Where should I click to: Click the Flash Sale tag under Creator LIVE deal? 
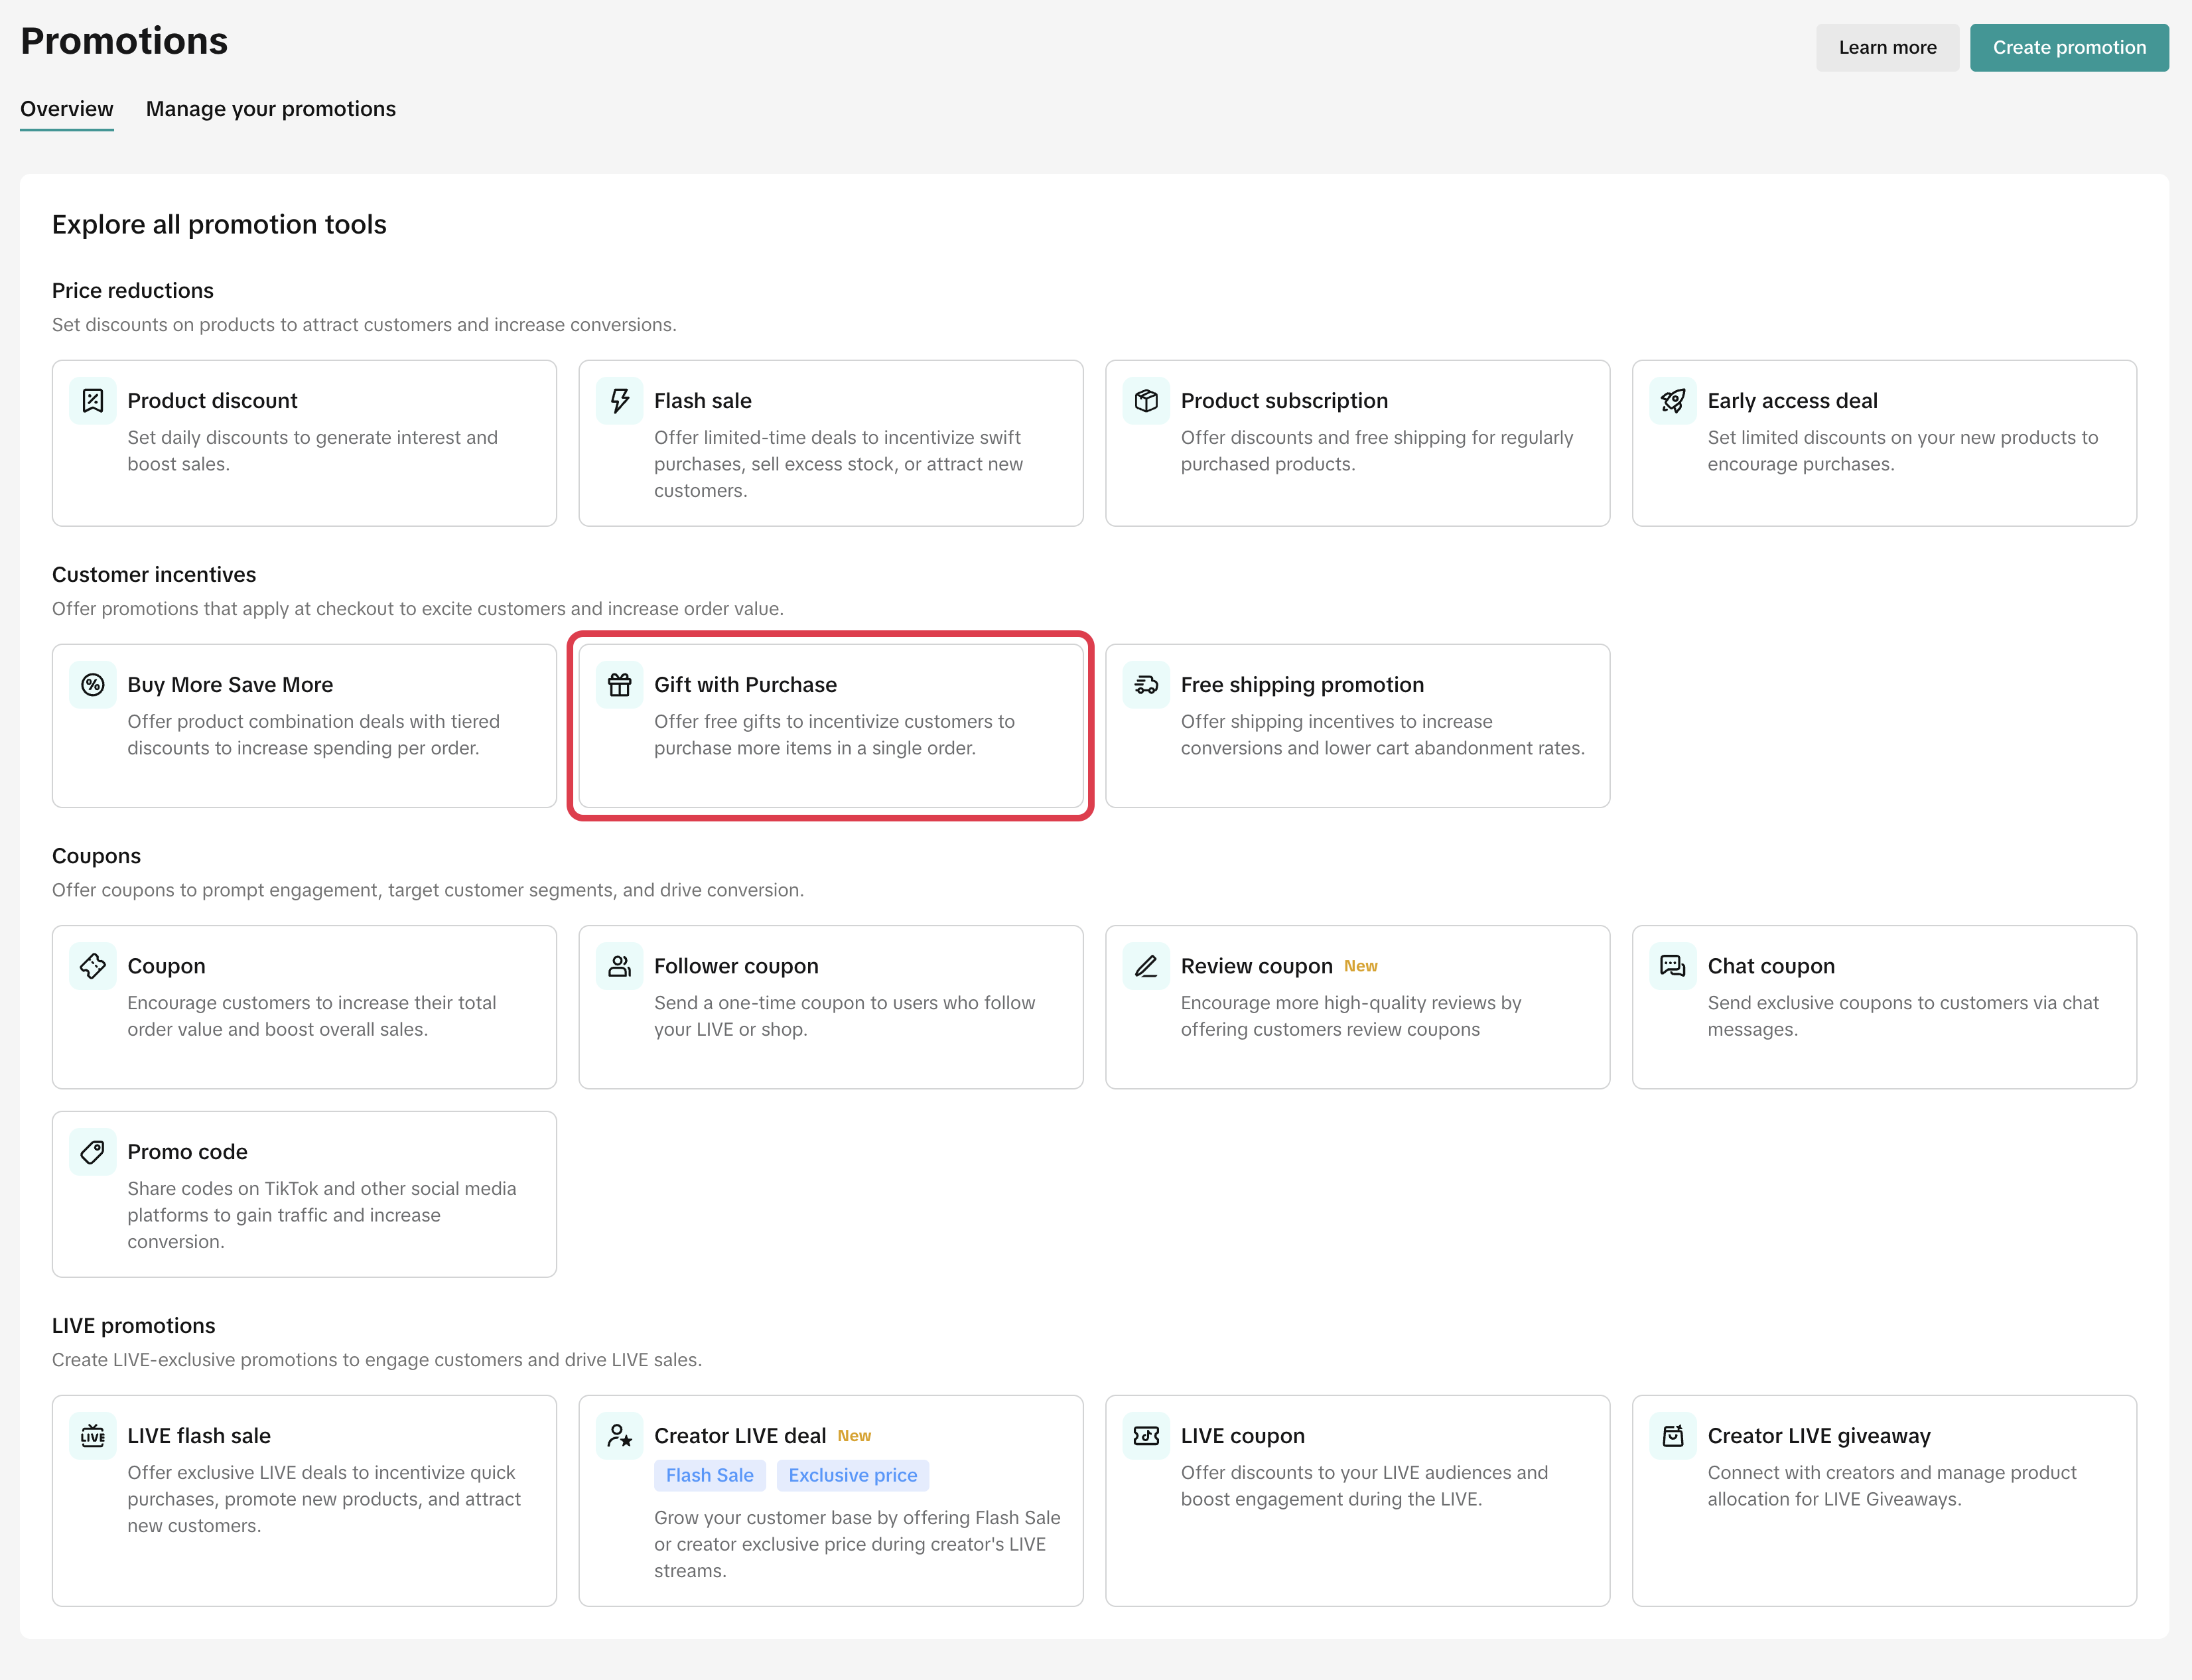710,1475
